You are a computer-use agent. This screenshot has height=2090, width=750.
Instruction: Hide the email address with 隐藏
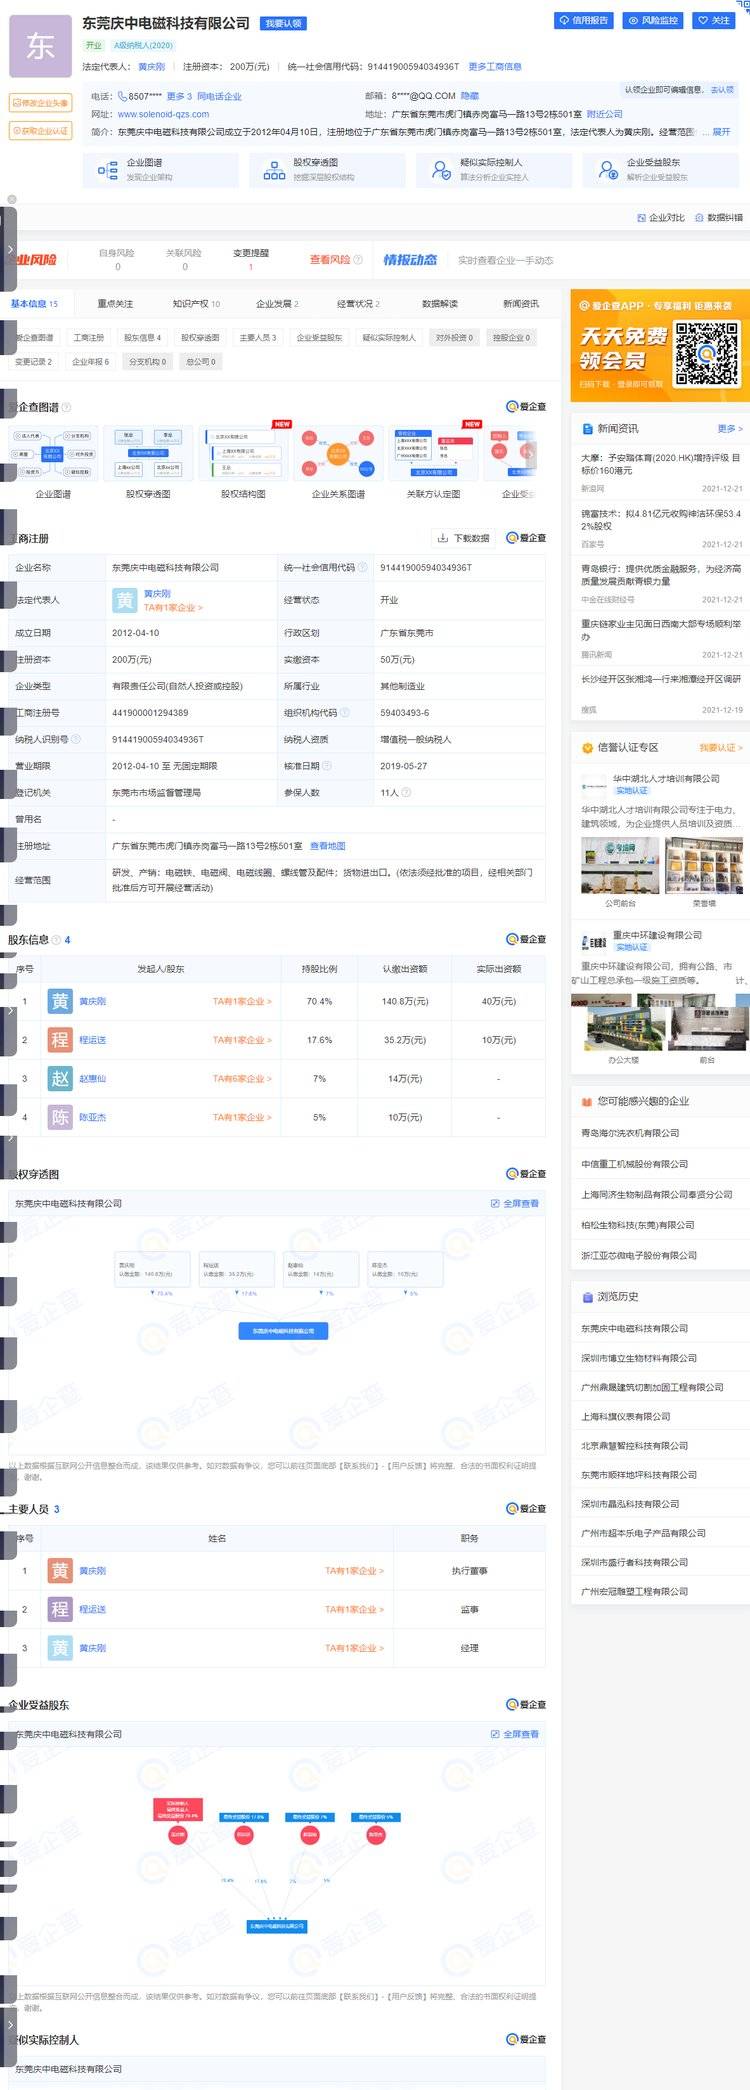point(469,97)
